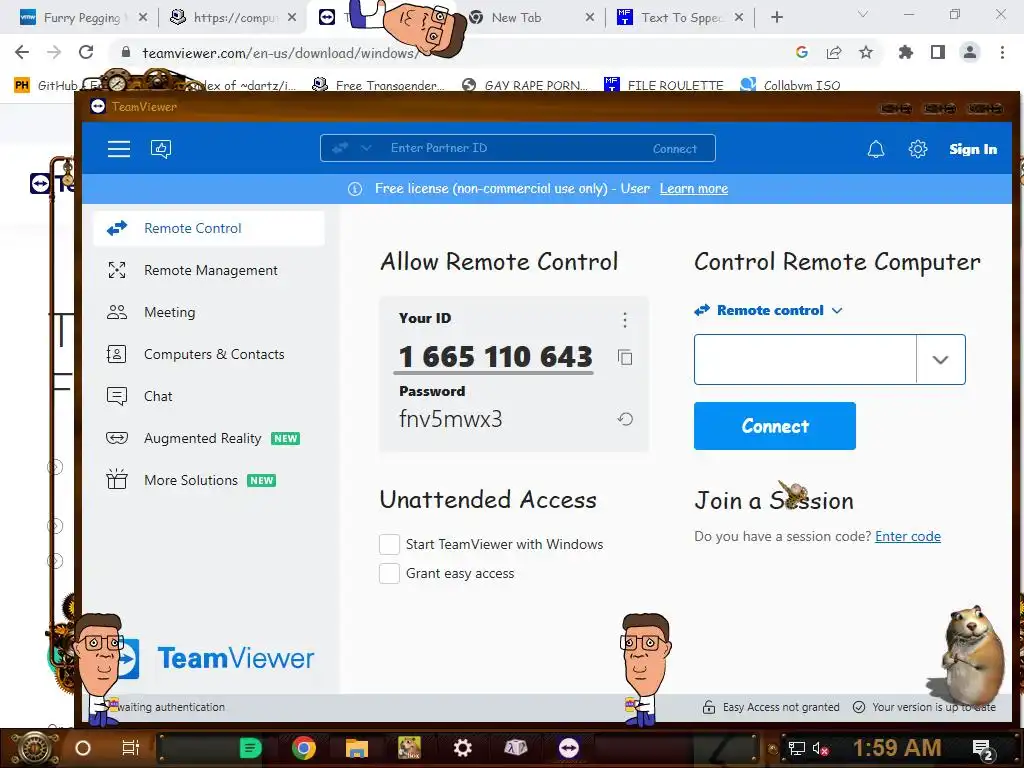
Task: Click the Computers & Contacts icon
Action: [116, 354]
